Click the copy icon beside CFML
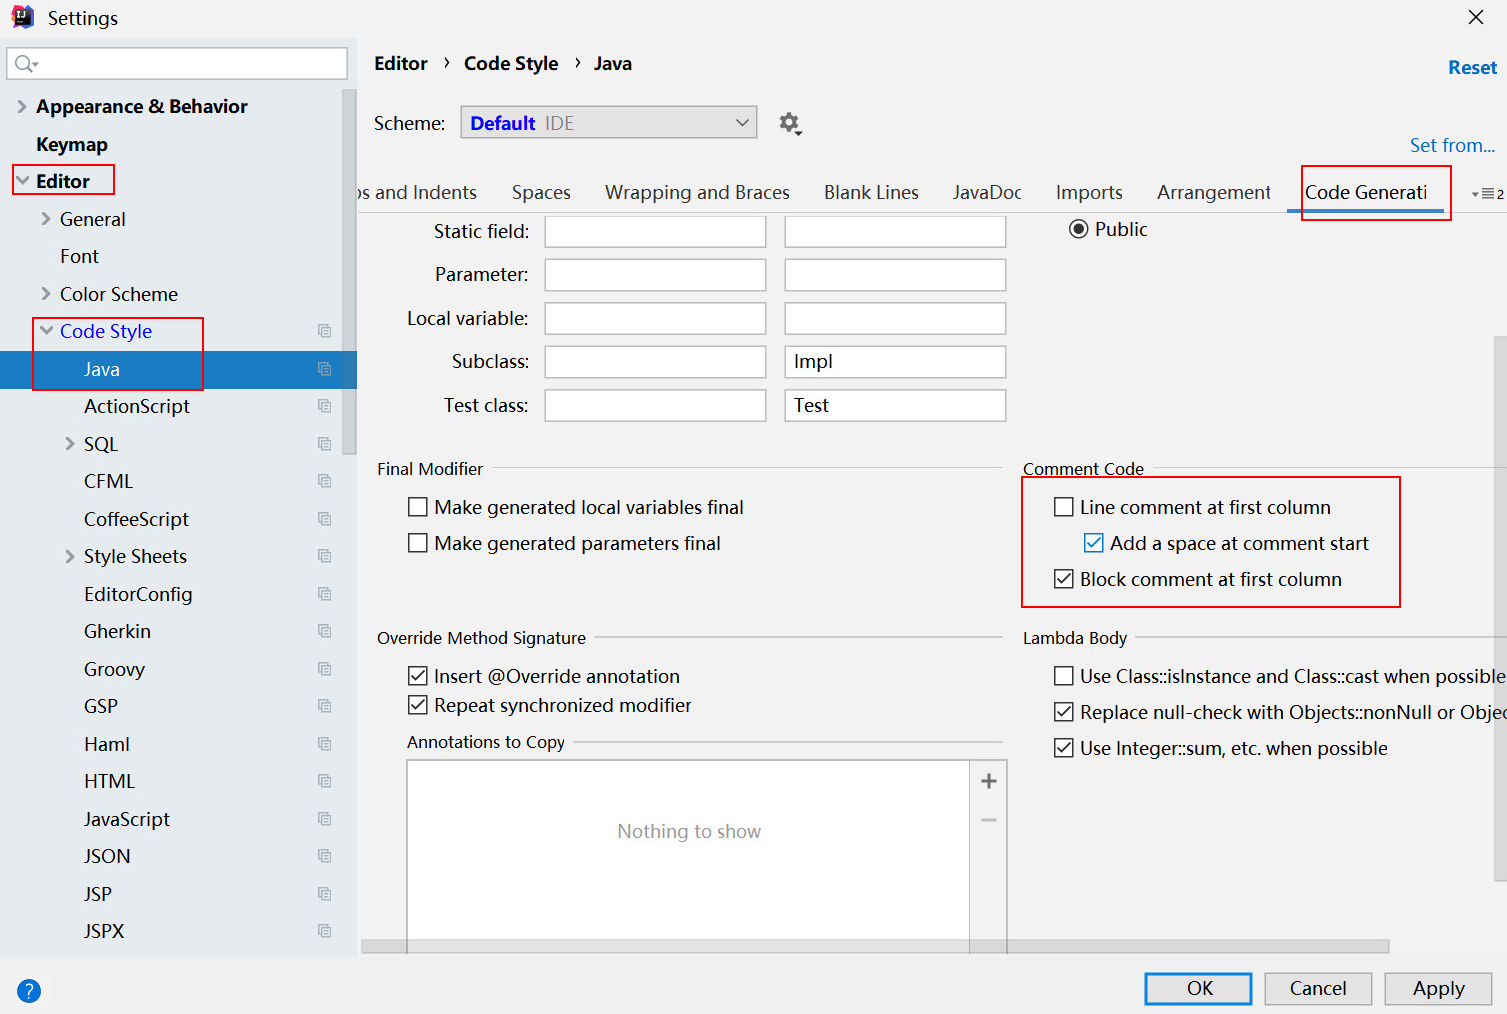Viewport: 1507px width, 1014px height. coord(325,481)
